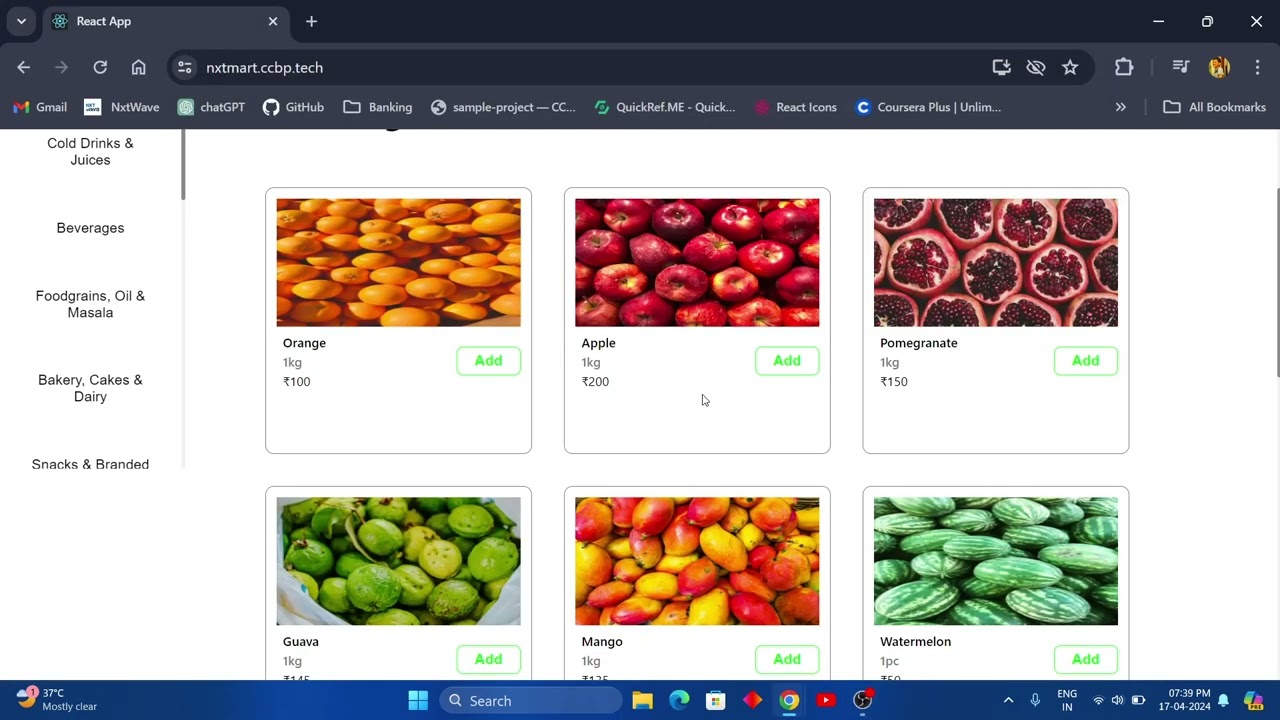
Task: Click the Pomegranate product image
Action: point(996,262)
